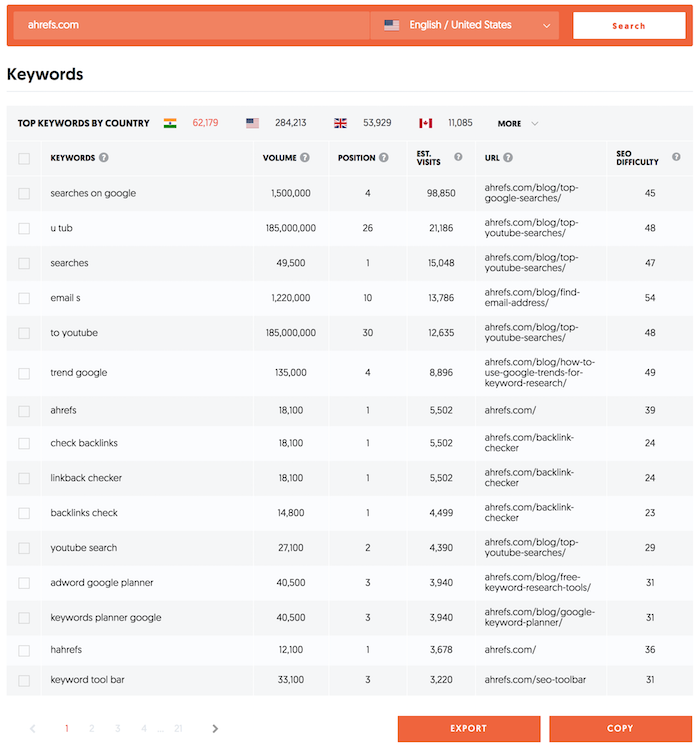The image size is (700, 750).
Task: Go to page 3 in pagination
Action: 118,728
